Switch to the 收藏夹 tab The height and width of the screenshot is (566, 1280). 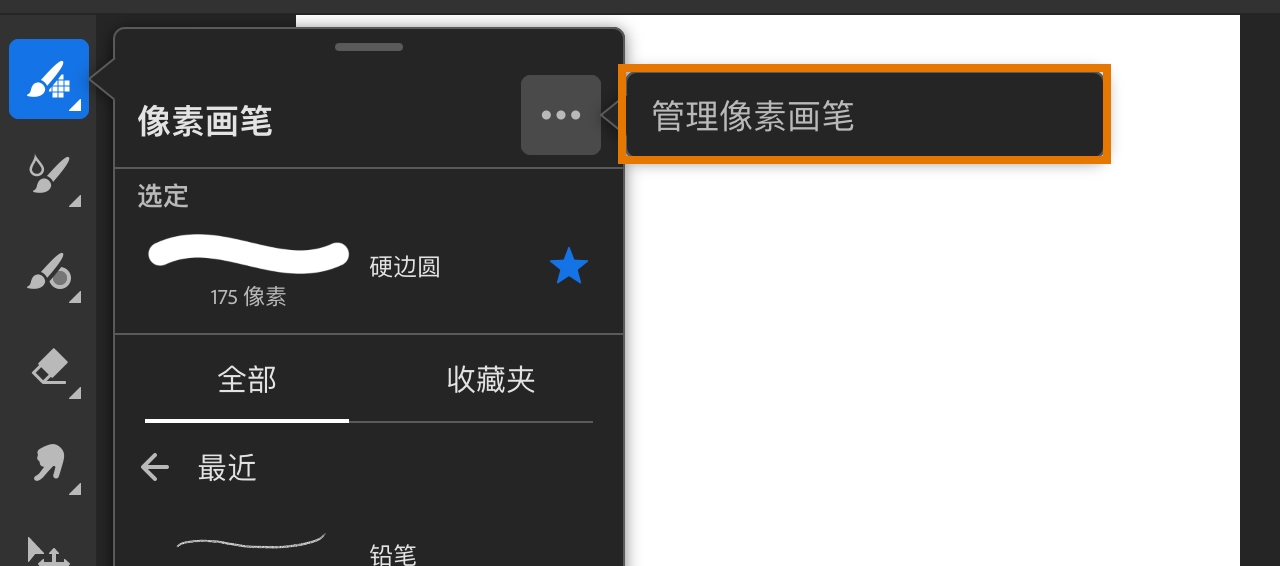coord(491,380)
